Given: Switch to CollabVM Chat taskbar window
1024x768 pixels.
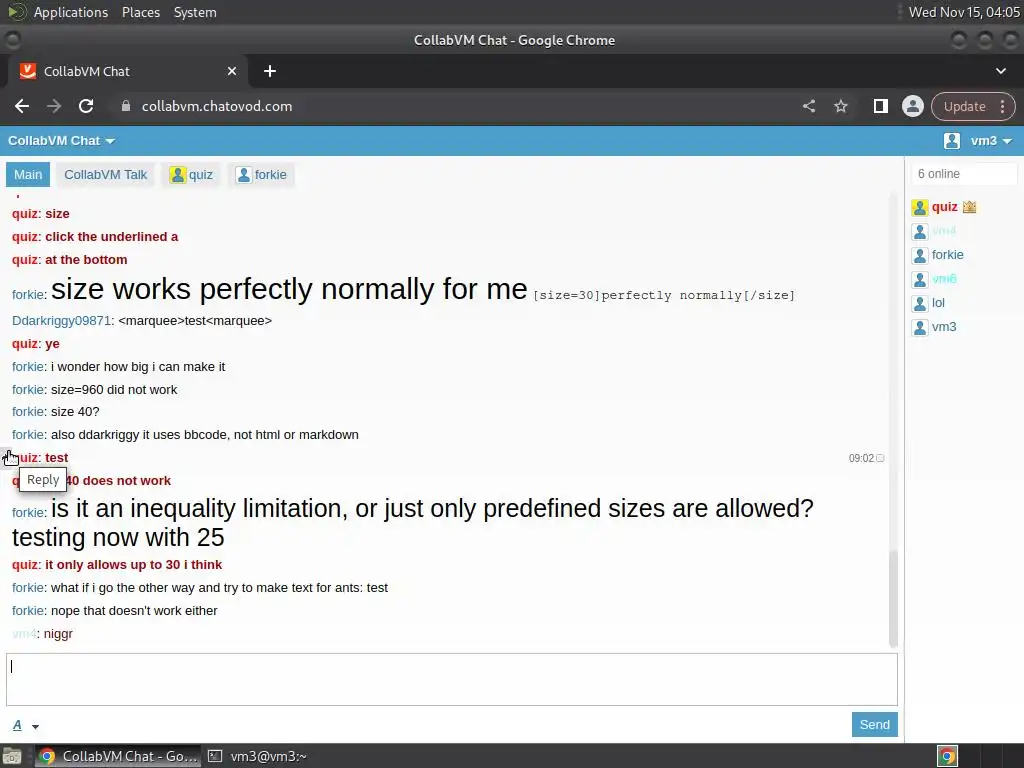Looking at the screenshot, I should click(x=118, y=756).
